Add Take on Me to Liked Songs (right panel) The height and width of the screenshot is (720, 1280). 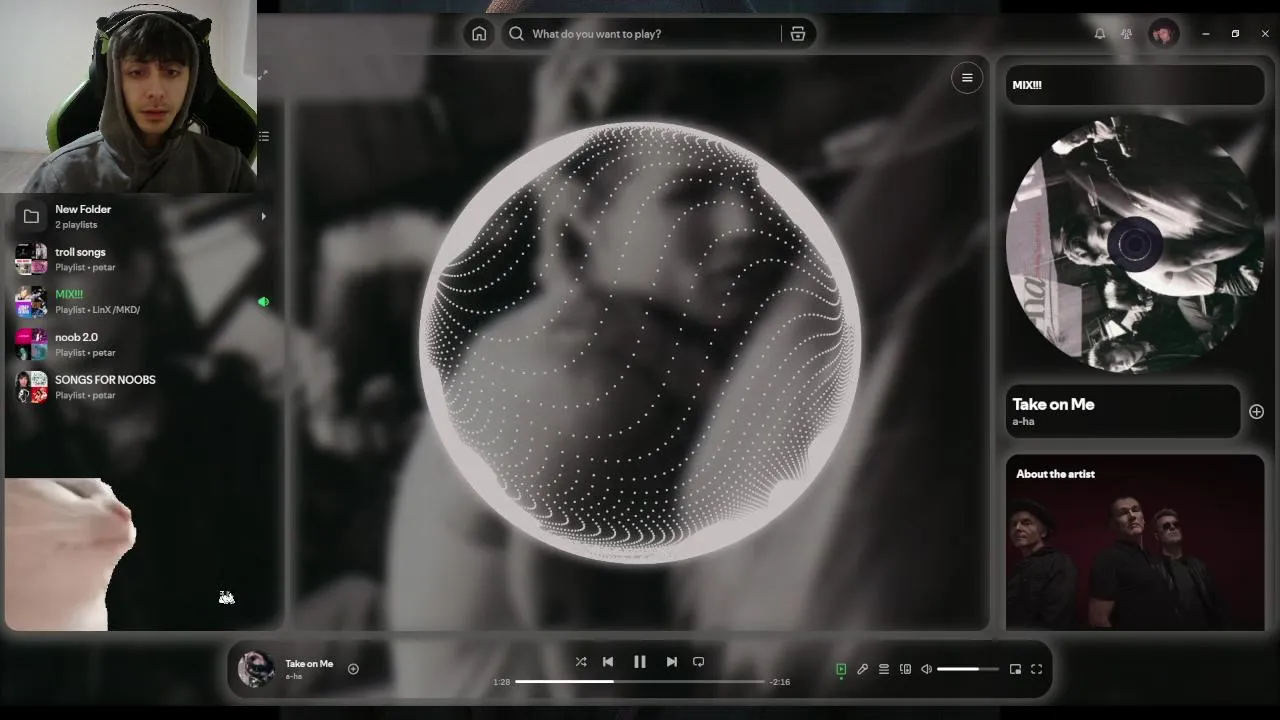tap(1256, 411)
